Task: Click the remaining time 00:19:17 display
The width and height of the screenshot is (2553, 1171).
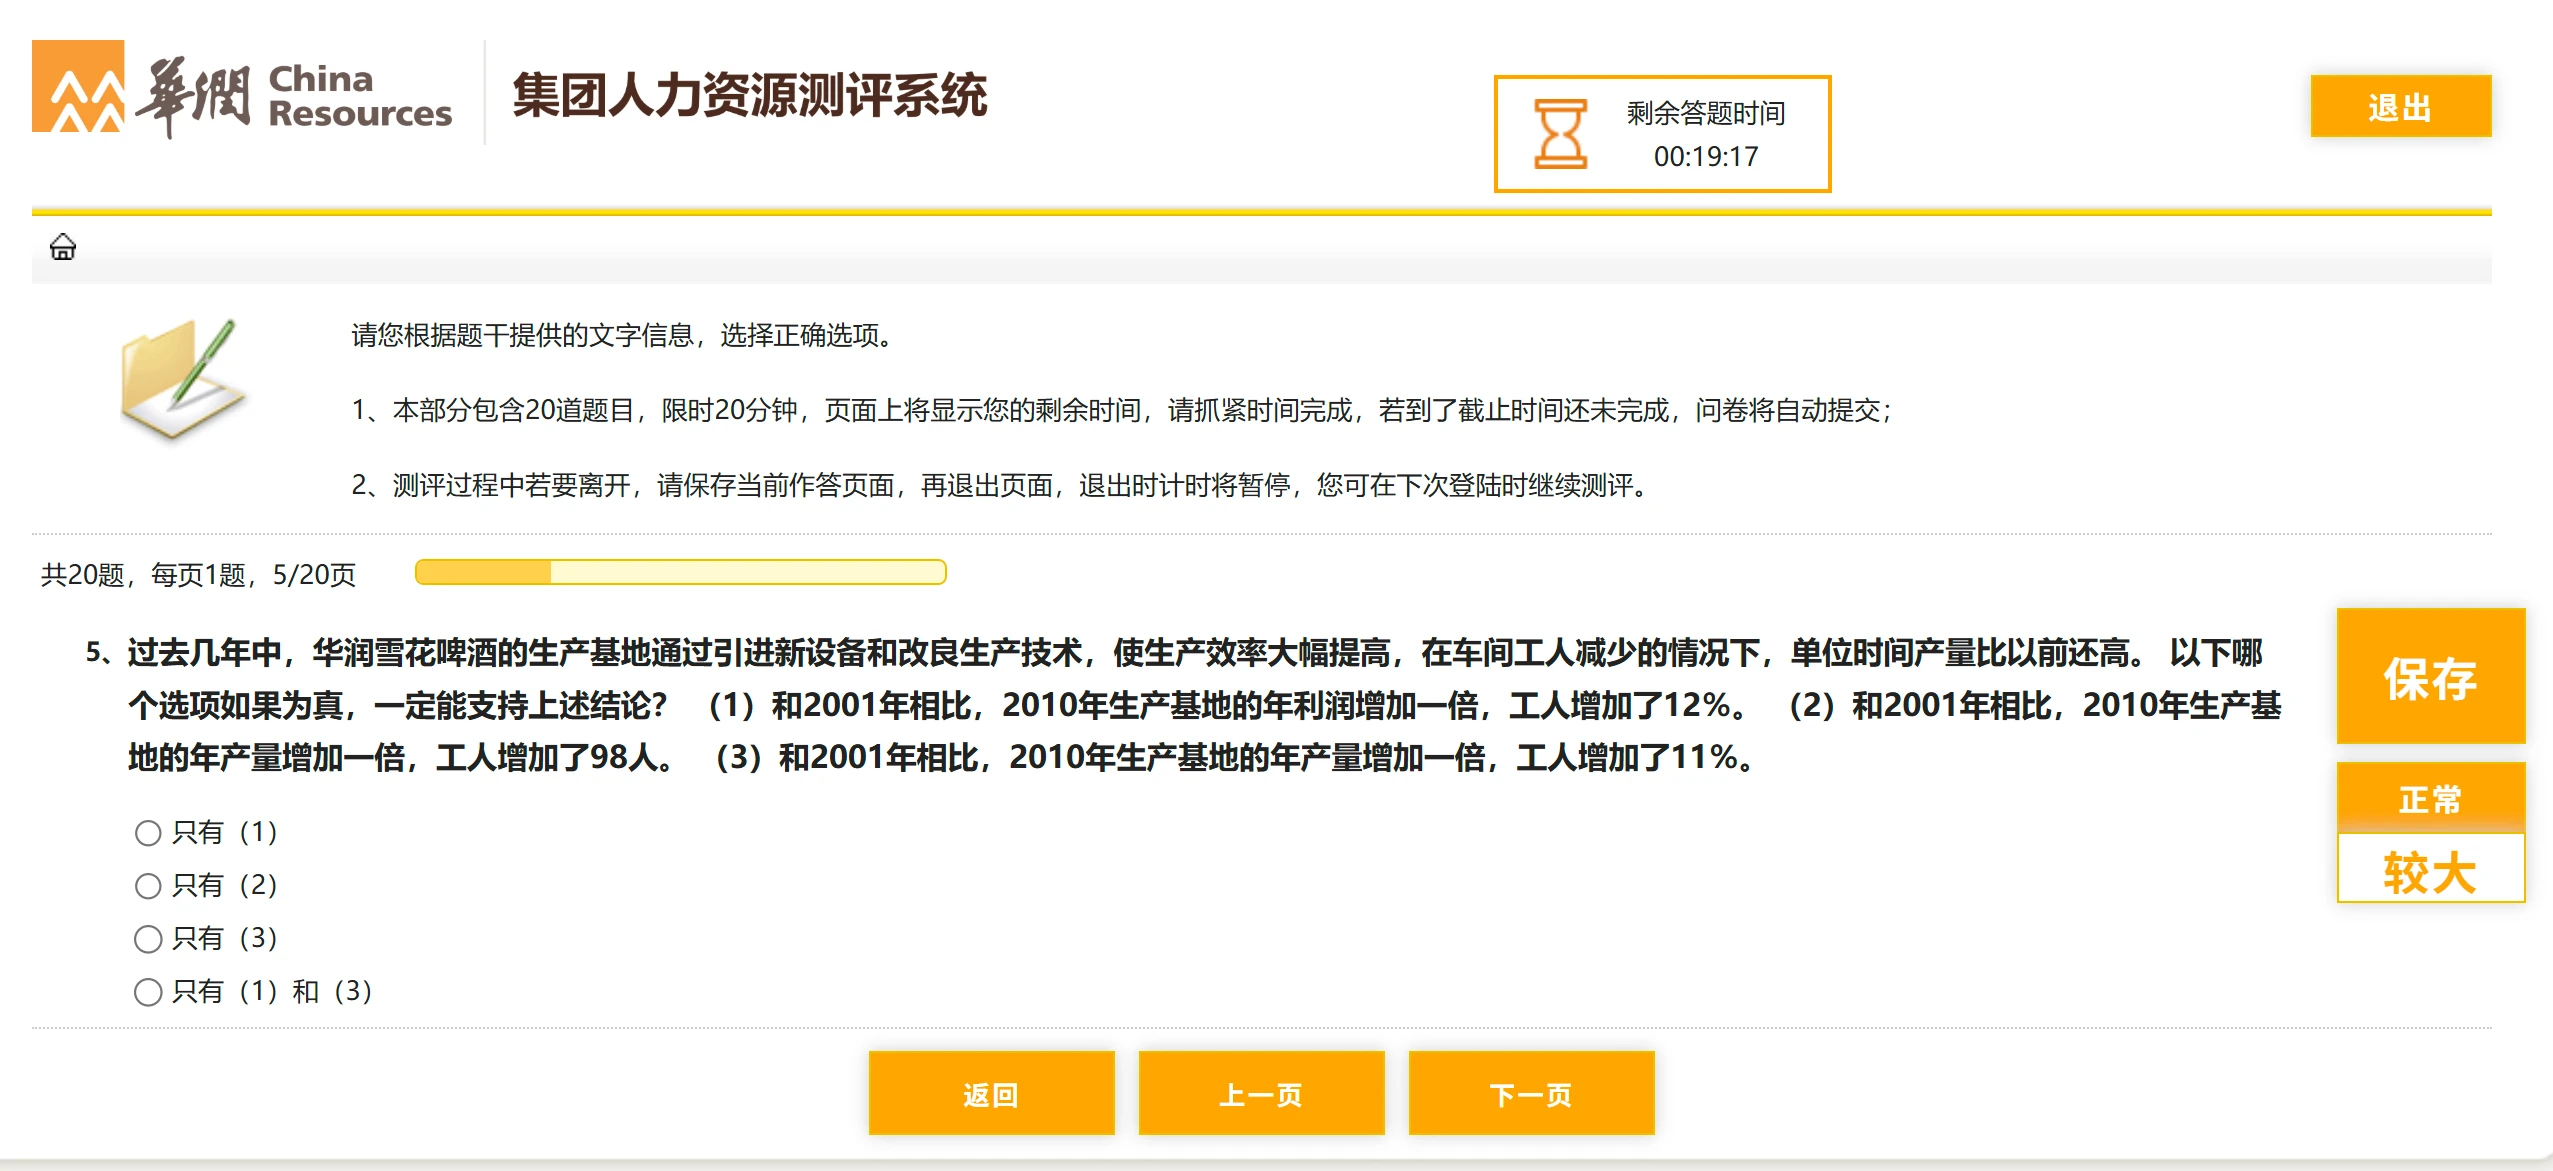Action: coord(1705,157)
